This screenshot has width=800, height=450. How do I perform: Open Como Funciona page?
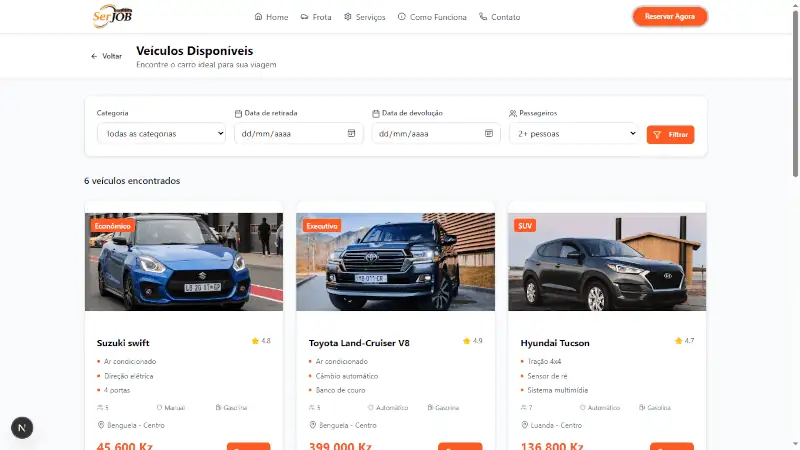[x=432, y=17]
